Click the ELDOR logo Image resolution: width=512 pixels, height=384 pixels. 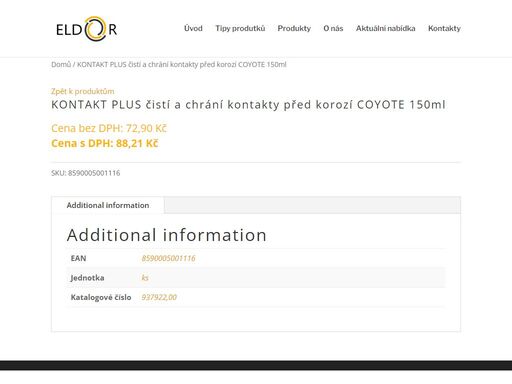click(86, 29)
